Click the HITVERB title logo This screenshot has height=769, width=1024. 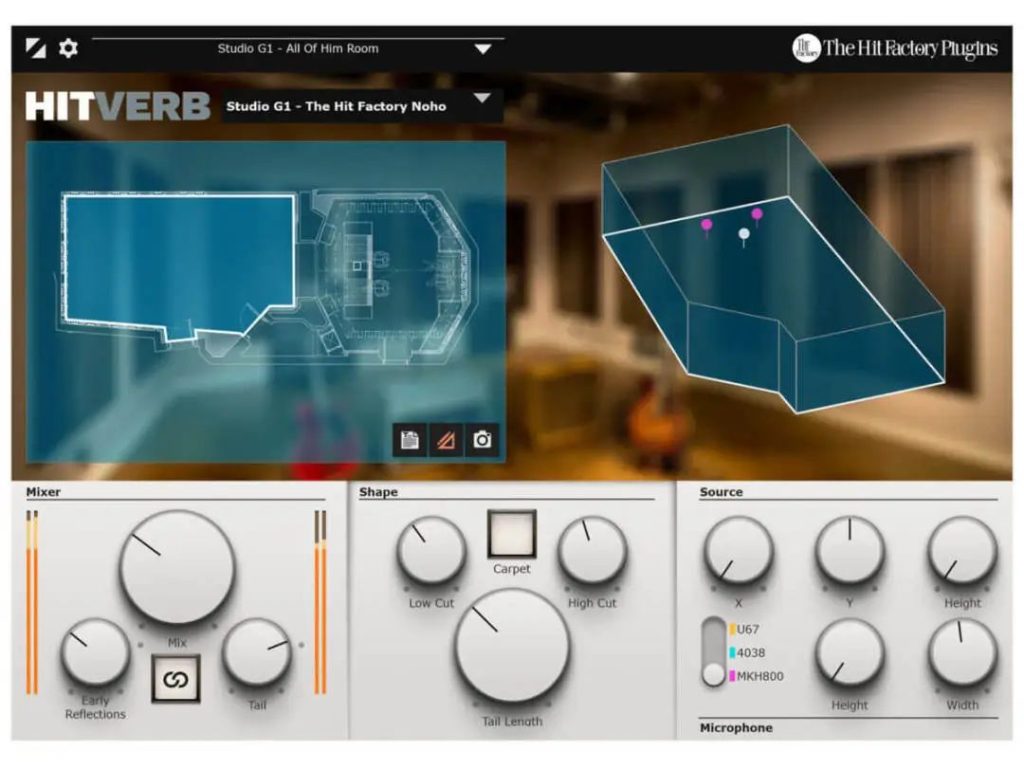click(x=118, y=106)
